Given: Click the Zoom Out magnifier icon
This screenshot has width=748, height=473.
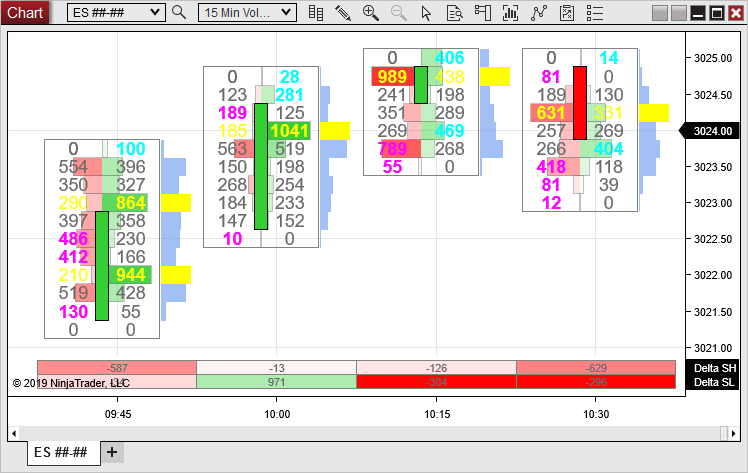Looking at the screenshot, I should coord(398,12).
